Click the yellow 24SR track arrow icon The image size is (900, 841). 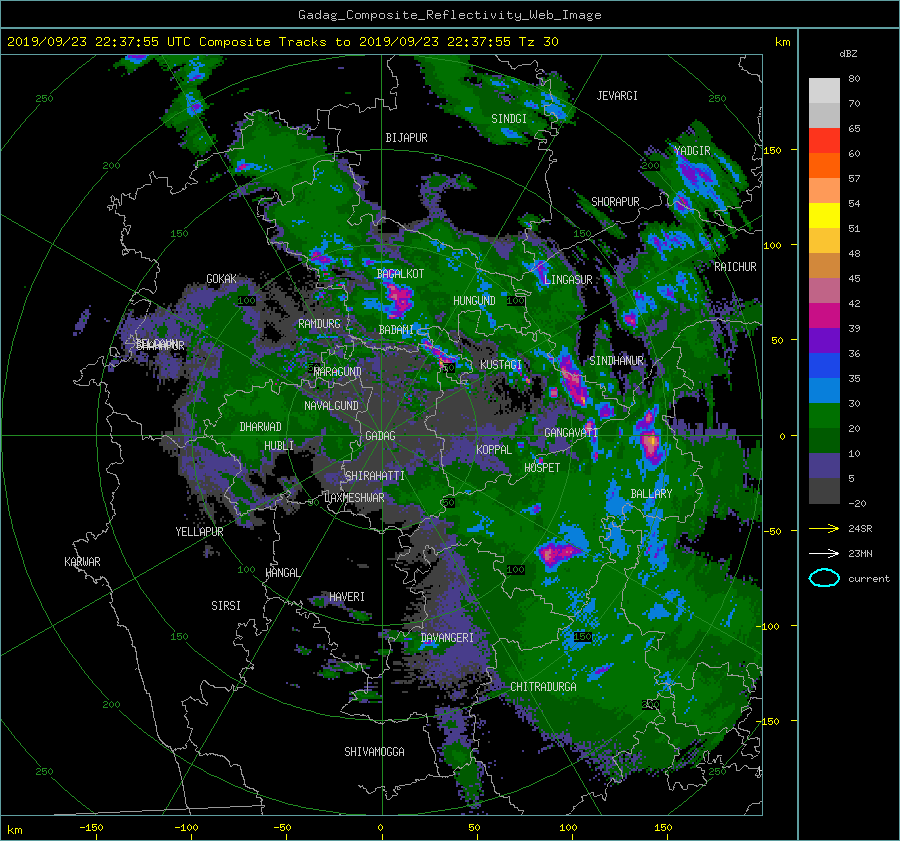tap(824, 528)
